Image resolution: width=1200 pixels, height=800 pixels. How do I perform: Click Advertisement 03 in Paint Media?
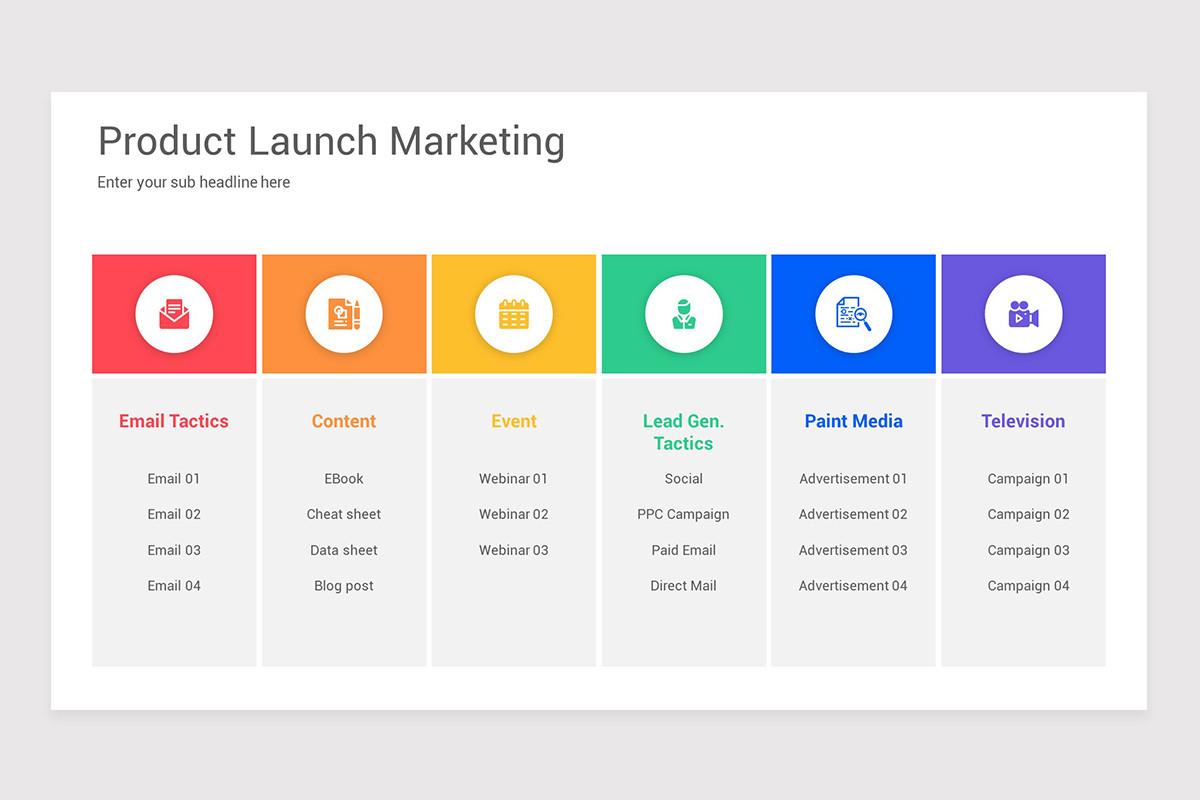pos(853,550)
